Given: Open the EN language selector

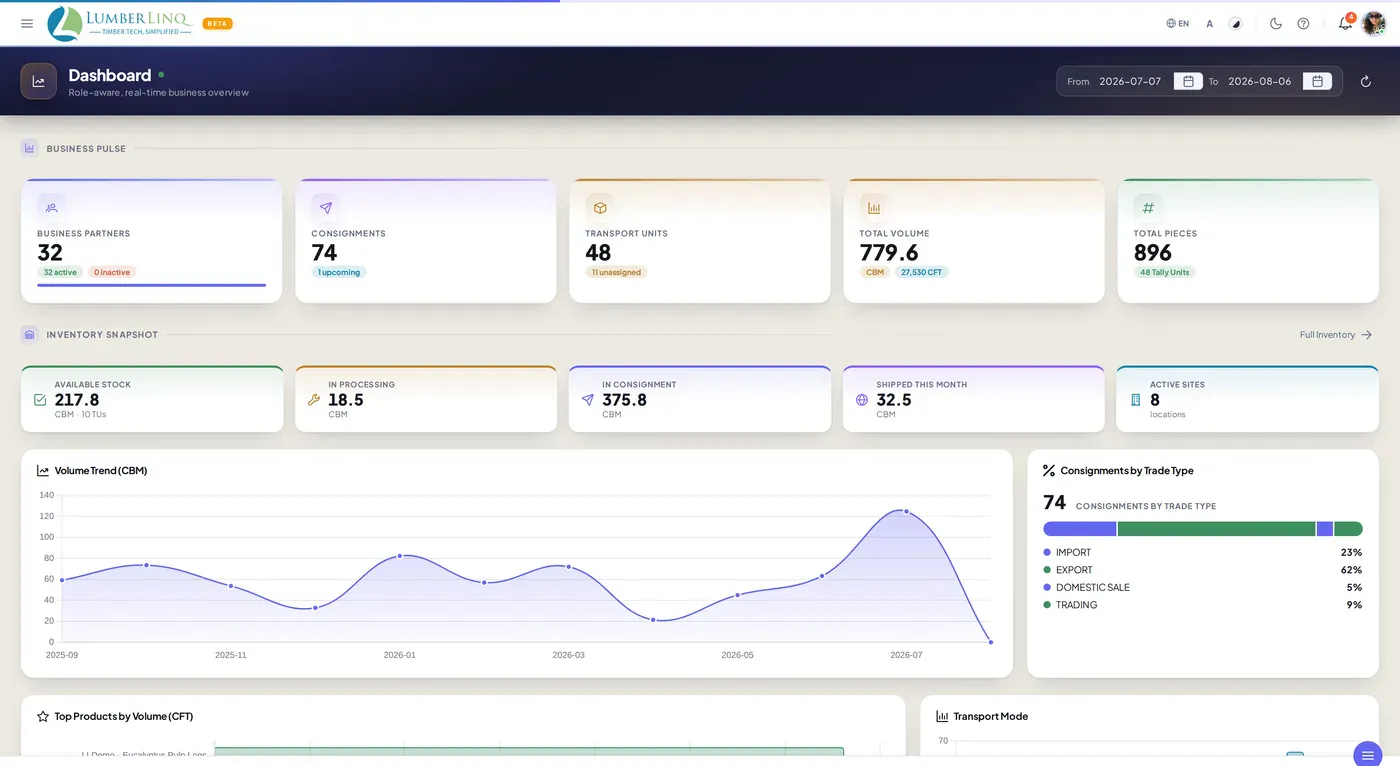Looking at the screenshot, I should (x=1177, y=23).
